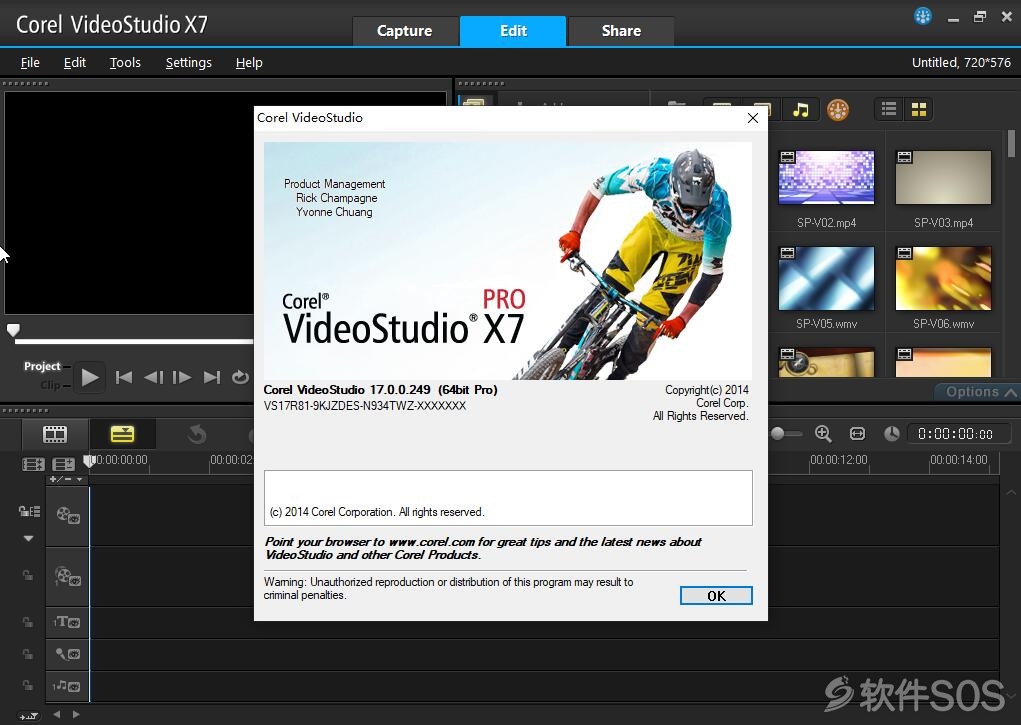Toggle lock for the Title track
1021x725 pixels.
(28, 622)
